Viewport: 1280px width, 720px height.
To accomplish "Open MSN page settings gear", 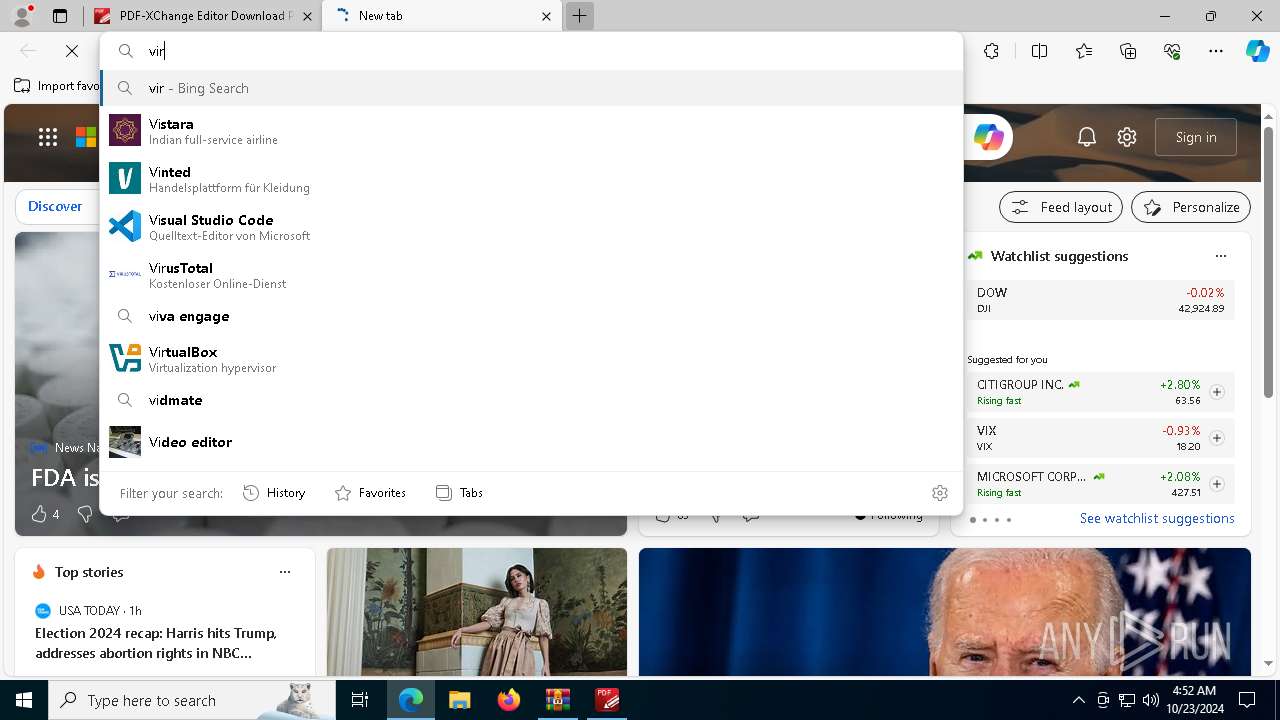I will coord(1127,137).
